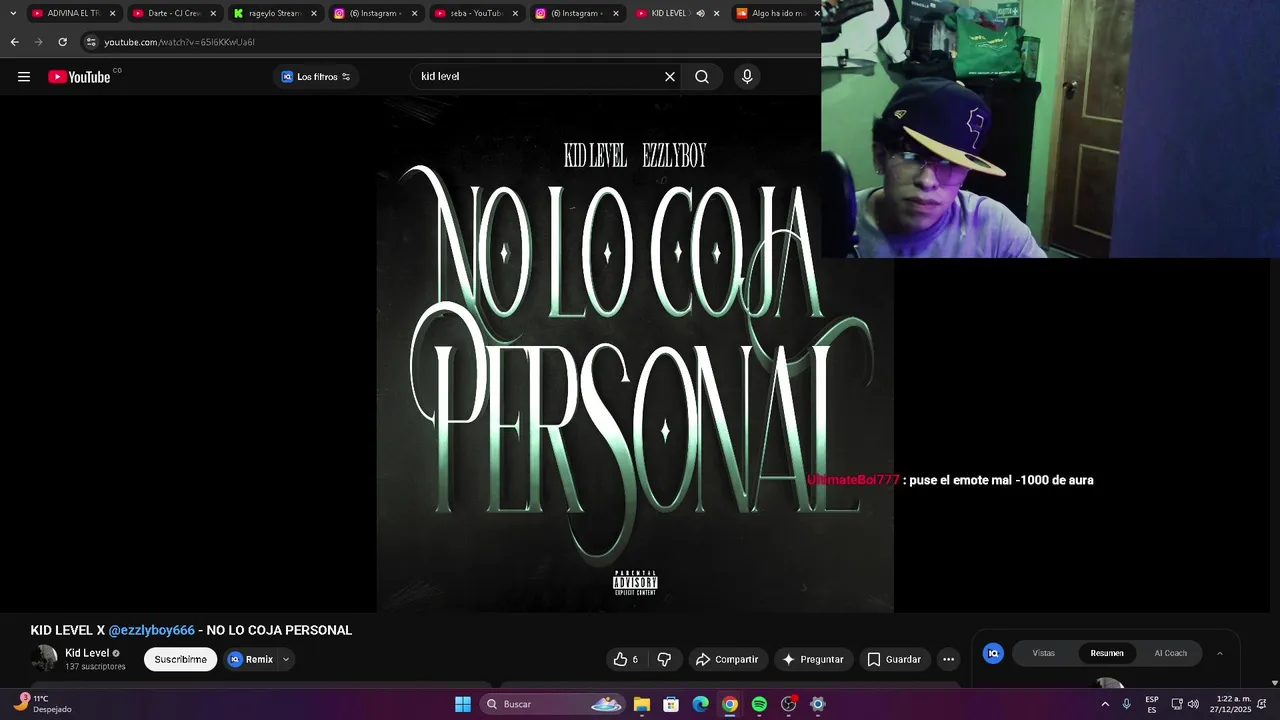Save video with Guardar button

point(894,659)
